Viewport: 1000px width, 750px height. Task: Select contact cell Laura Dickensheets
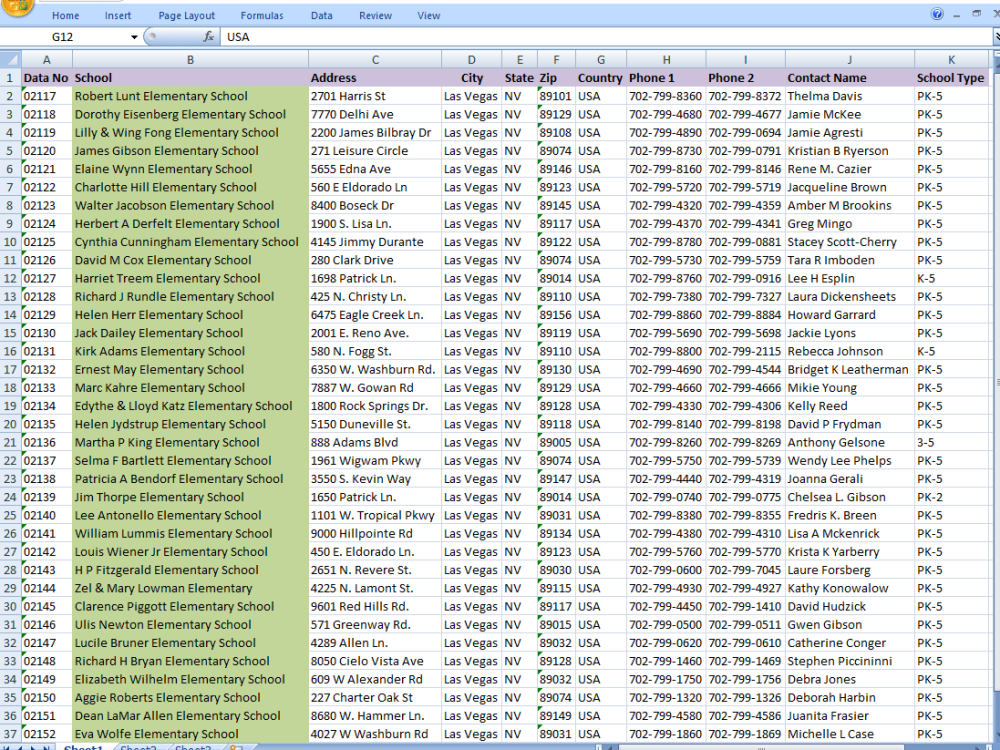click(x=849, y=297)
